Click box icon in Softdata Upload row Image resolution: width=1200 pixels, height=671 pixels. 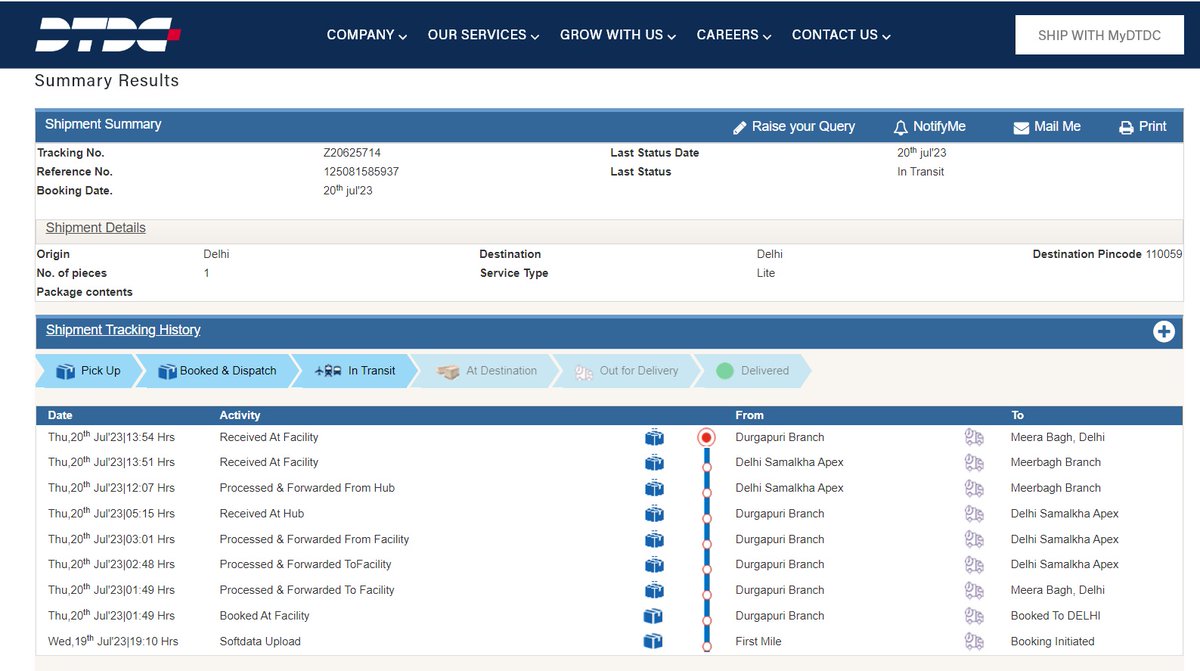[x=654, y=641]
